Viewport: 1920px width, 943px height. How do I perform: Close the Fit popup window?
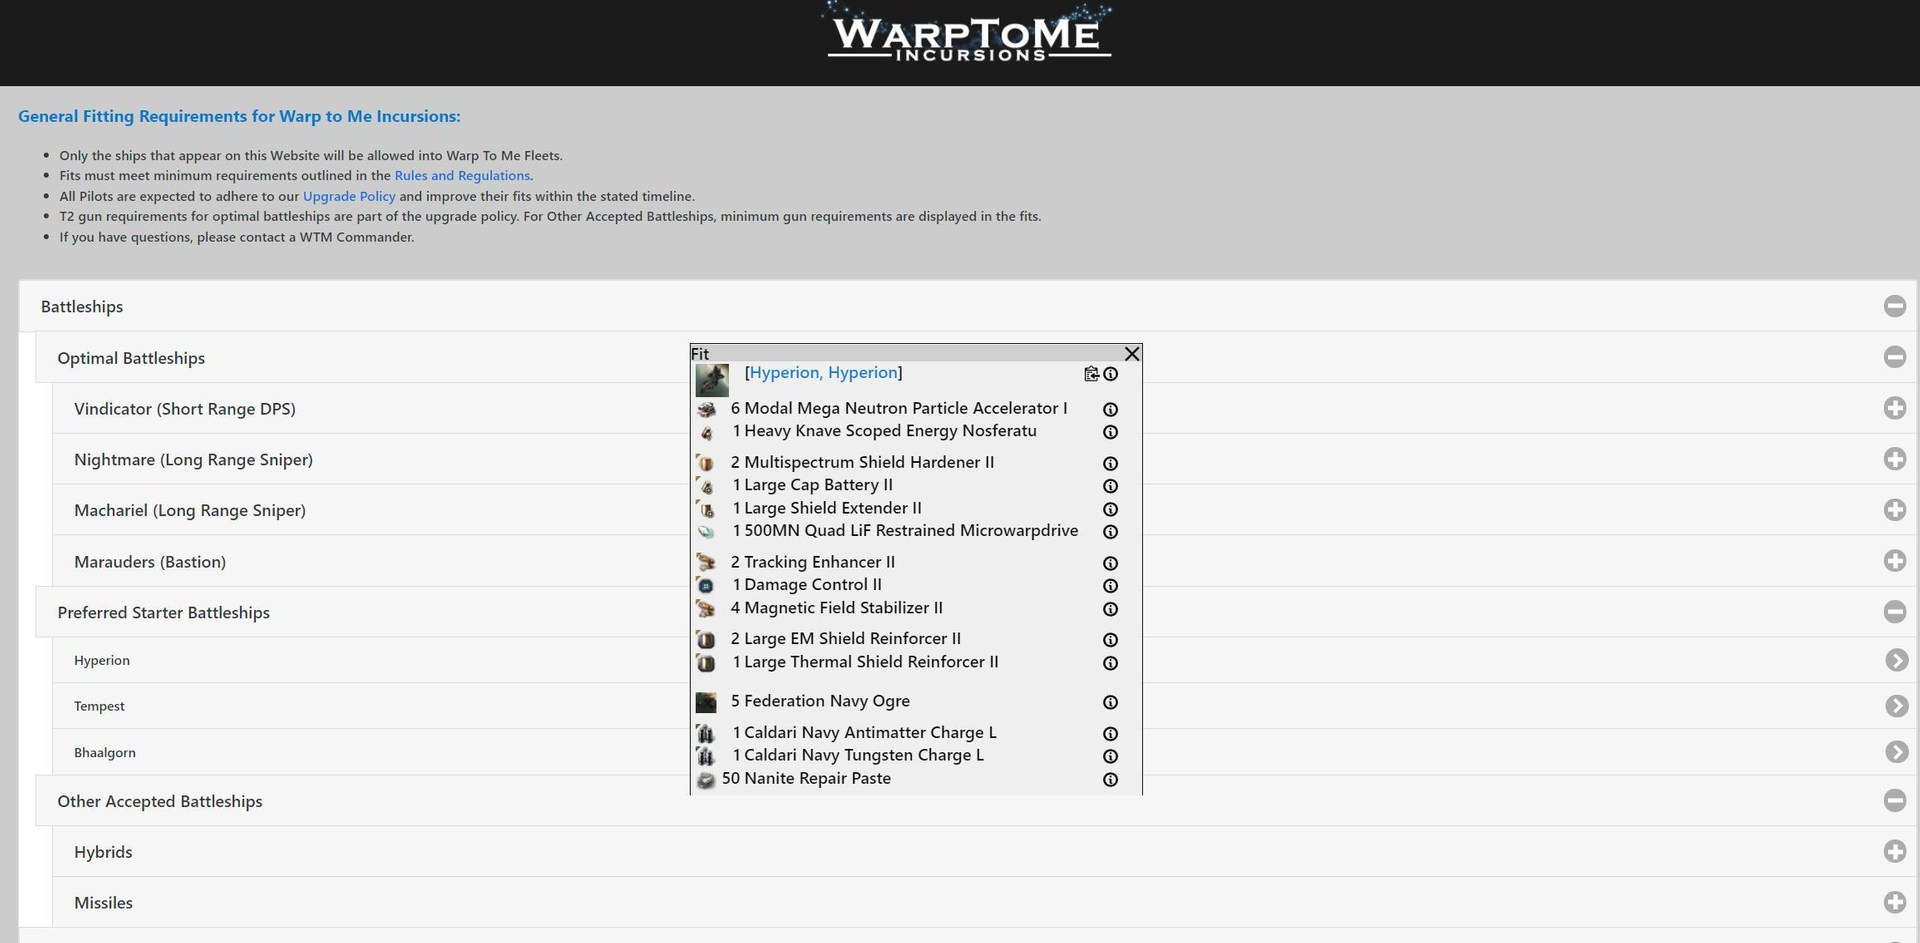click(1132, 354)
